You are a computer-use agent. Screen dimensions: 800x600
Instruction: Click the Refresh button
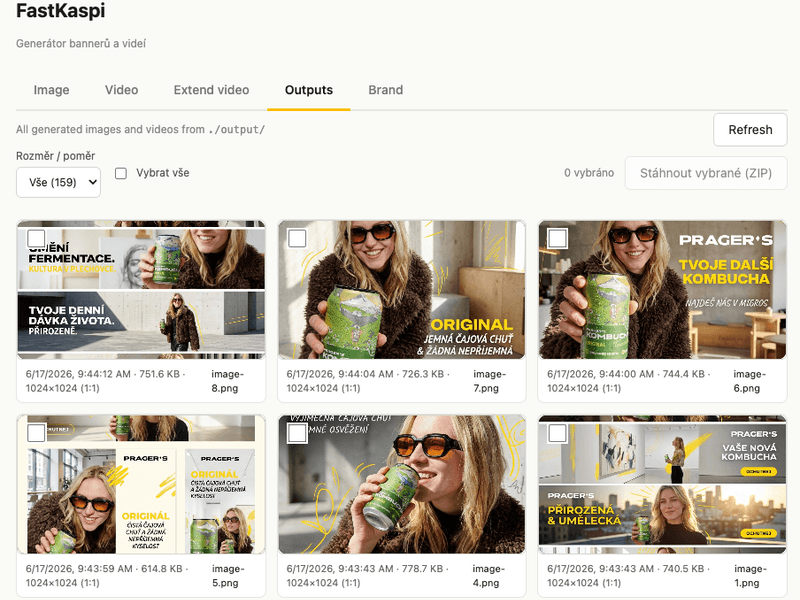click(x=750, y=130)
